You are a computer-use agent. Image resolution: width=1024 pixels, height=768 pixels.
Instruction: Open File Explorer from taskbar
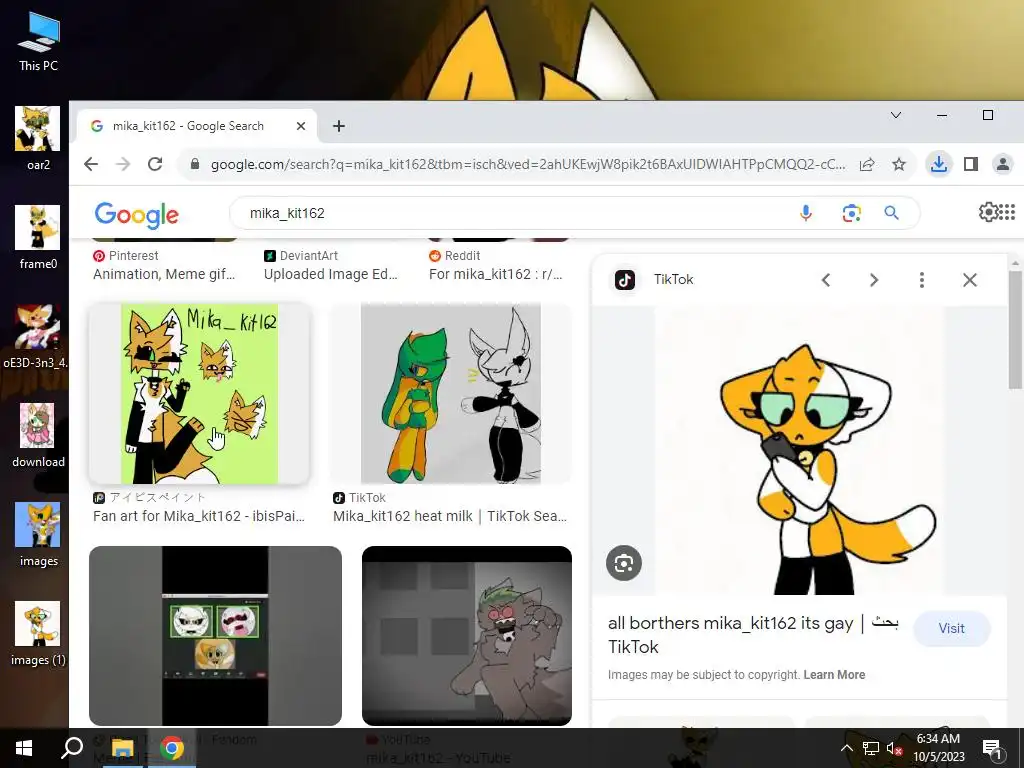tap(122, 748)
